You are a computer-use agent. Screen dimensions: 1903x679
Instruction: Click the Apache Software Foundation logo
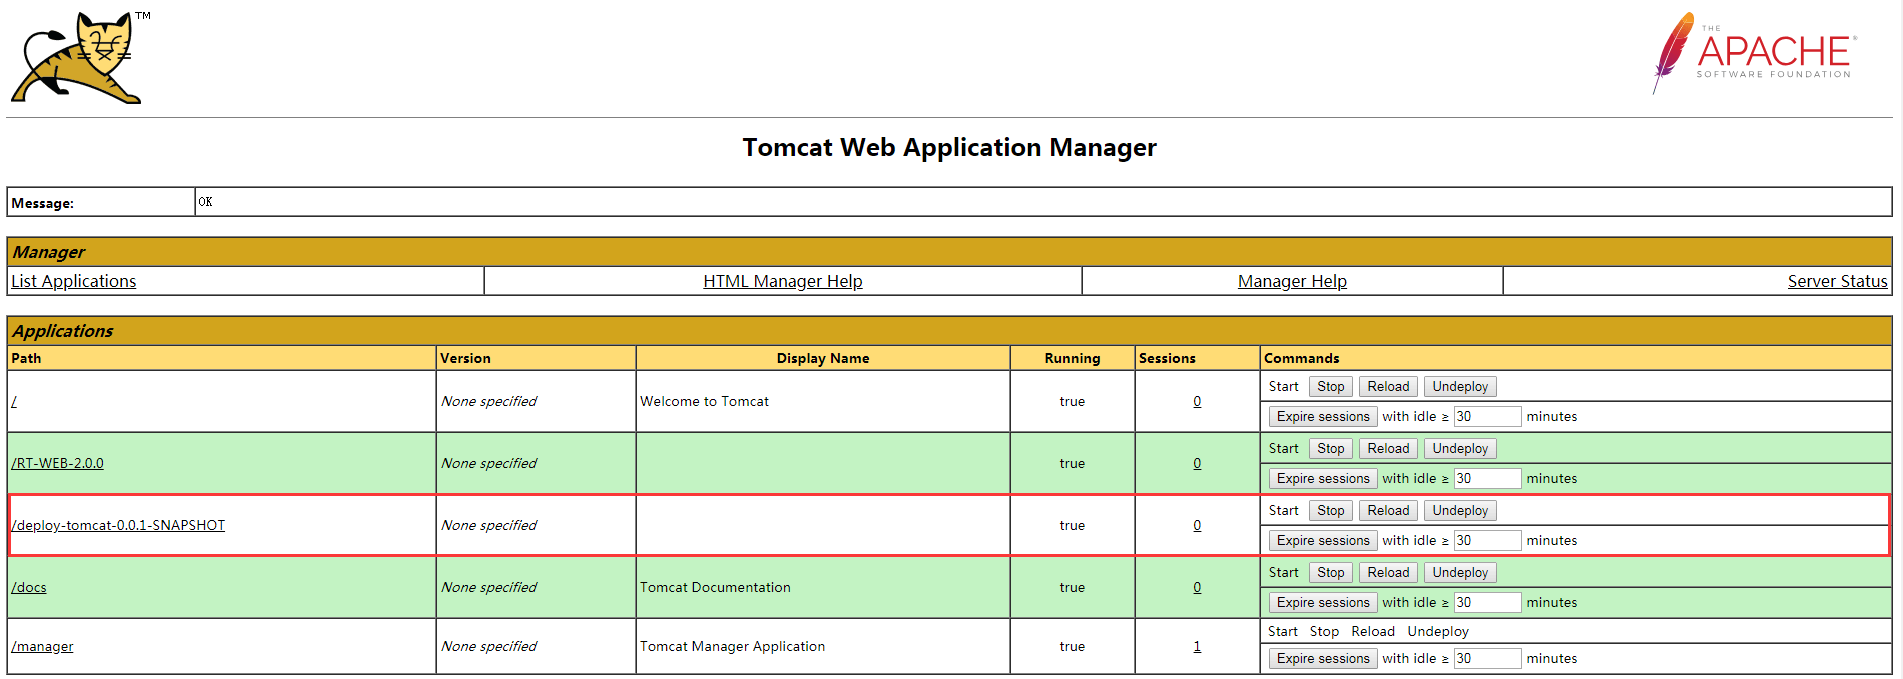[1755, 53]
